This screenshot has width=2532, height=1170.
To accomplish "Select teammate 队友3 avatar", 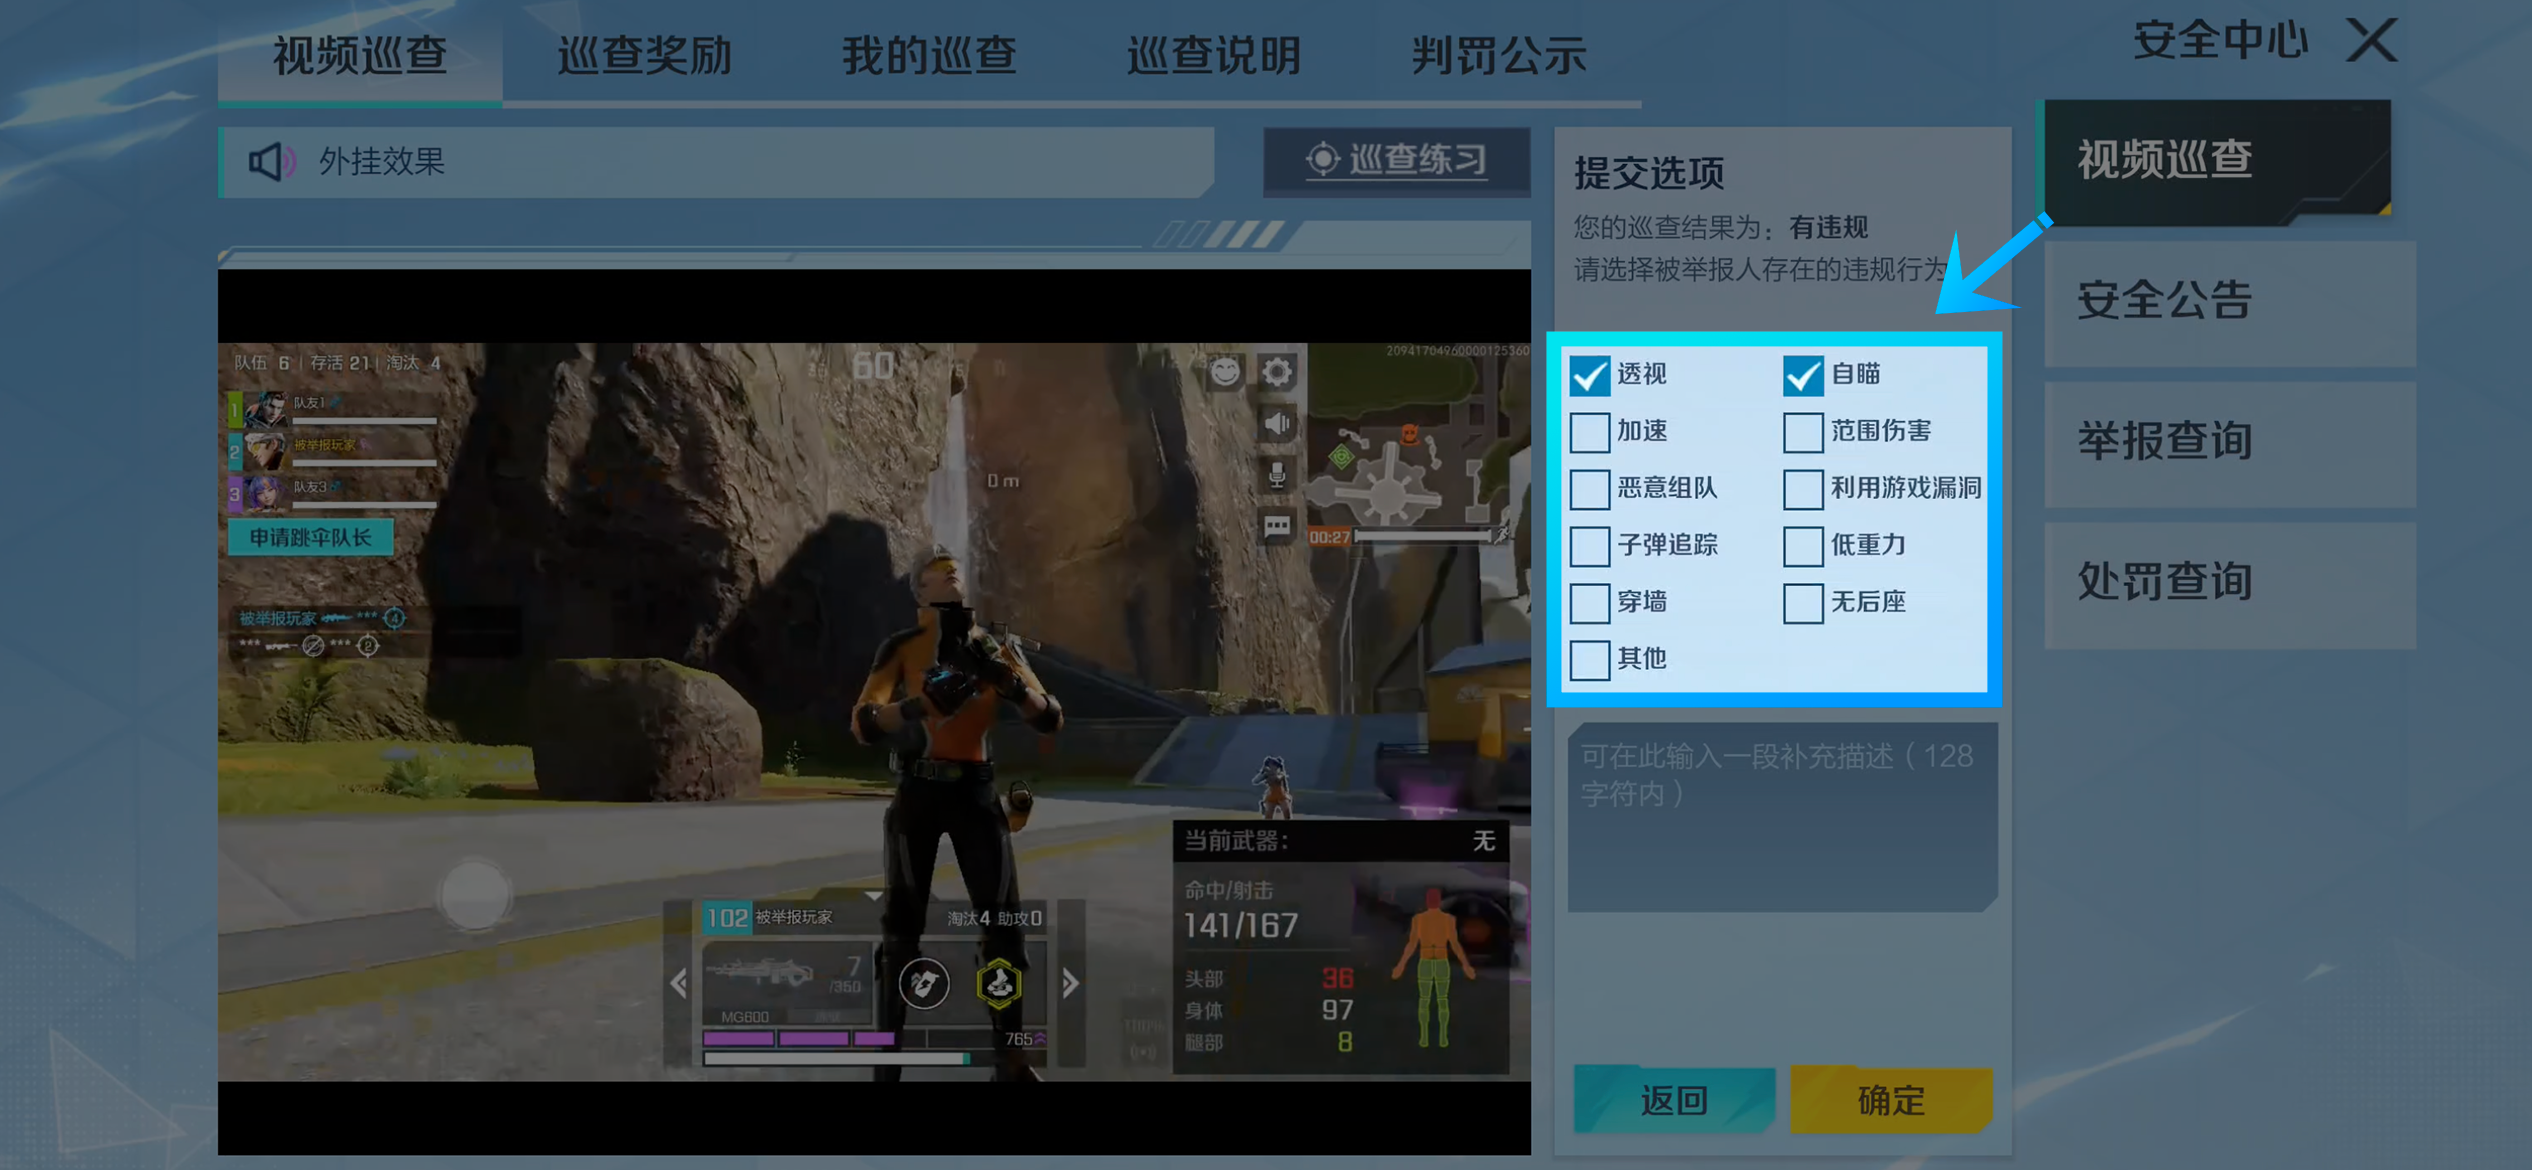I will pos(265,493).
